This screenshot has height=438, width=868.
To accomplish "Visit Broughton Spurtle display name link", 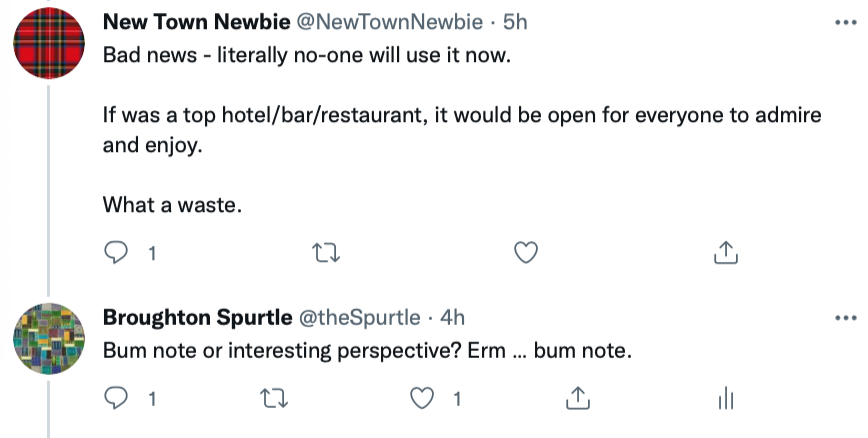I will tap(198, 317).
